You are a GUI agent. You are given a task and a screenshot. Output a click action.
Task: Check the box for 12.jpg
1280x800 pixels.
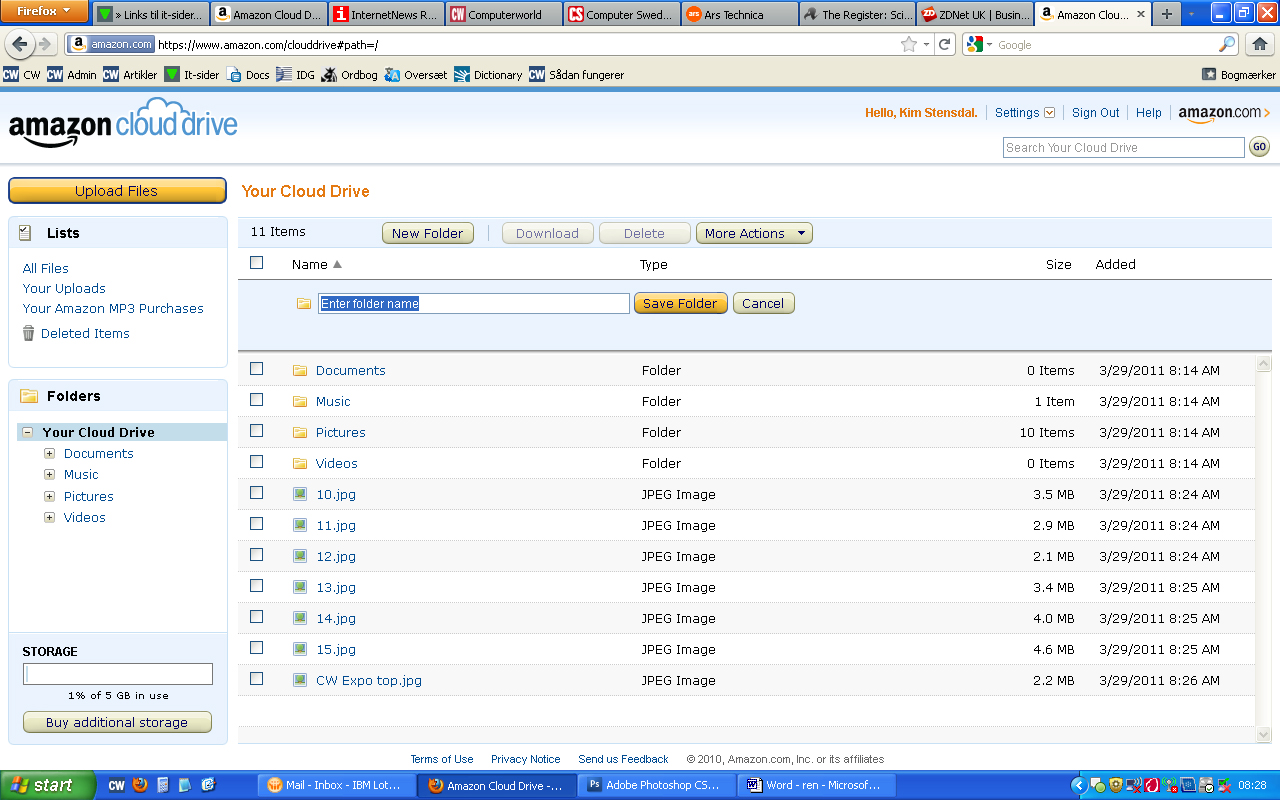click(x=257, y=555)
